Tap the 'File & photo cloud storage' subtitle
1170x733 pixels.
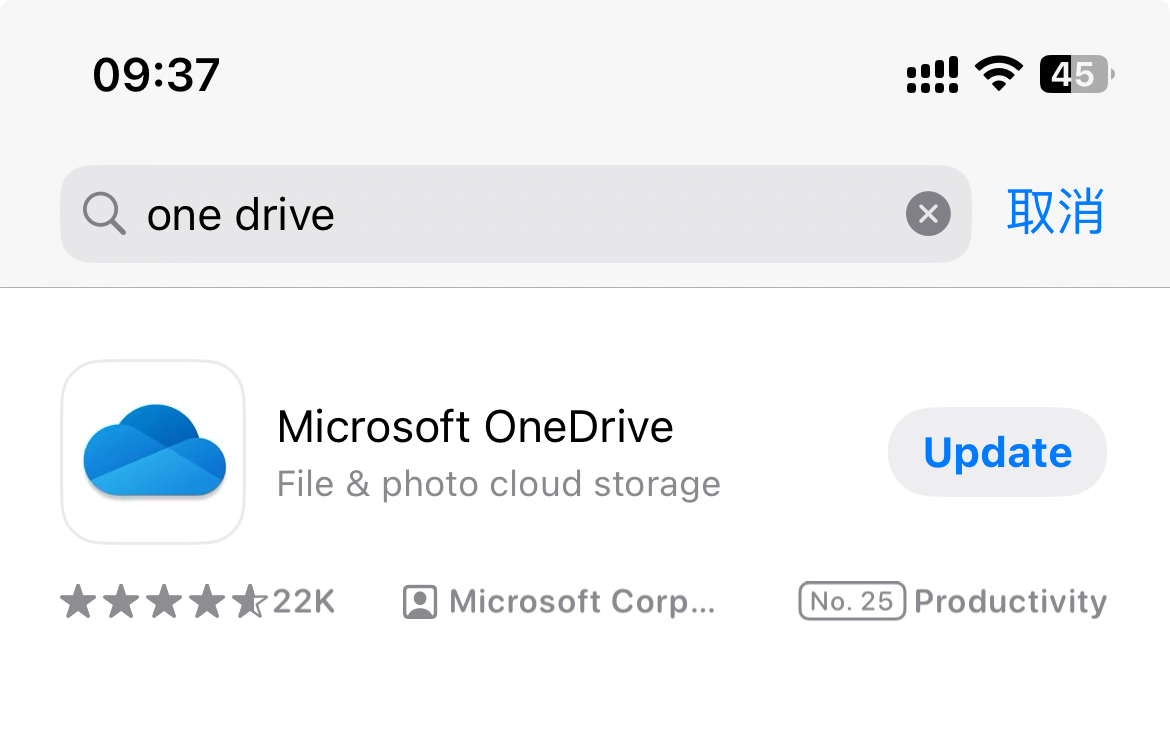(x=498, y=484)
